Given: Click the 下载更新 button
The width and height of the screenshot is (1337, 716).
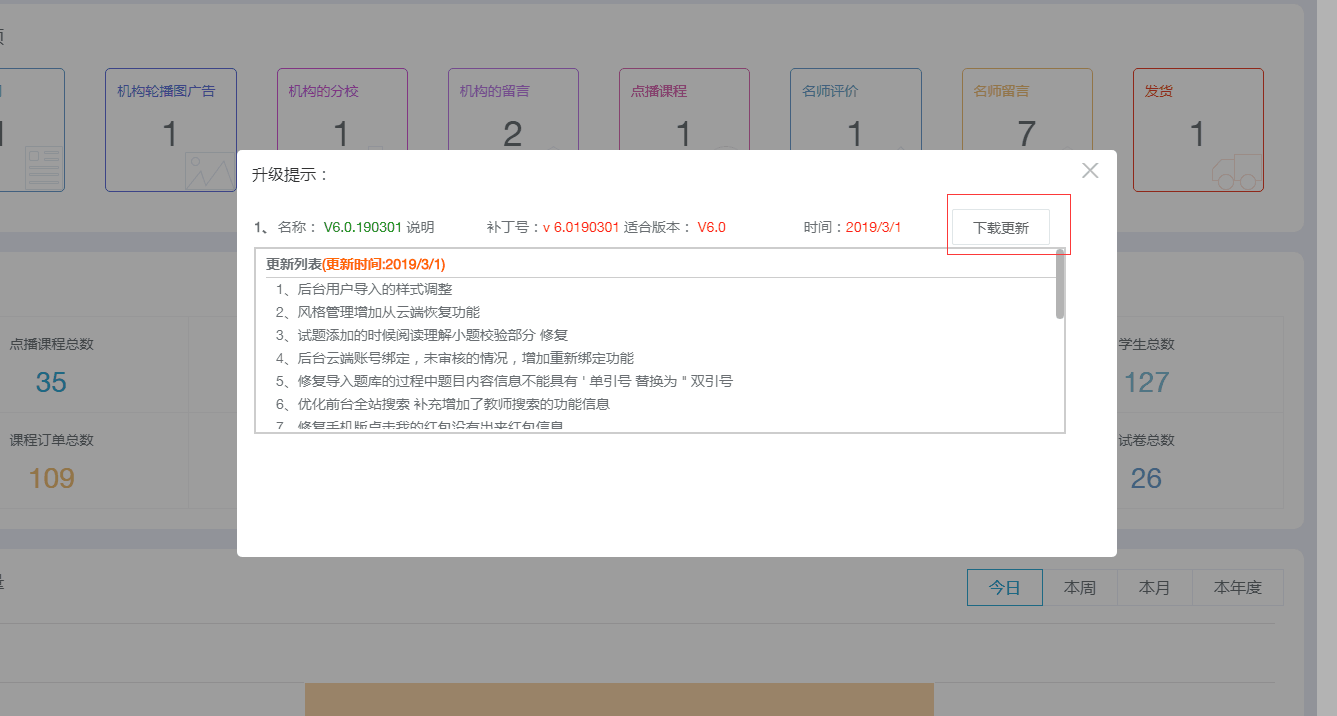Looking at the screenshot, I should click(x=1000, y=227).
